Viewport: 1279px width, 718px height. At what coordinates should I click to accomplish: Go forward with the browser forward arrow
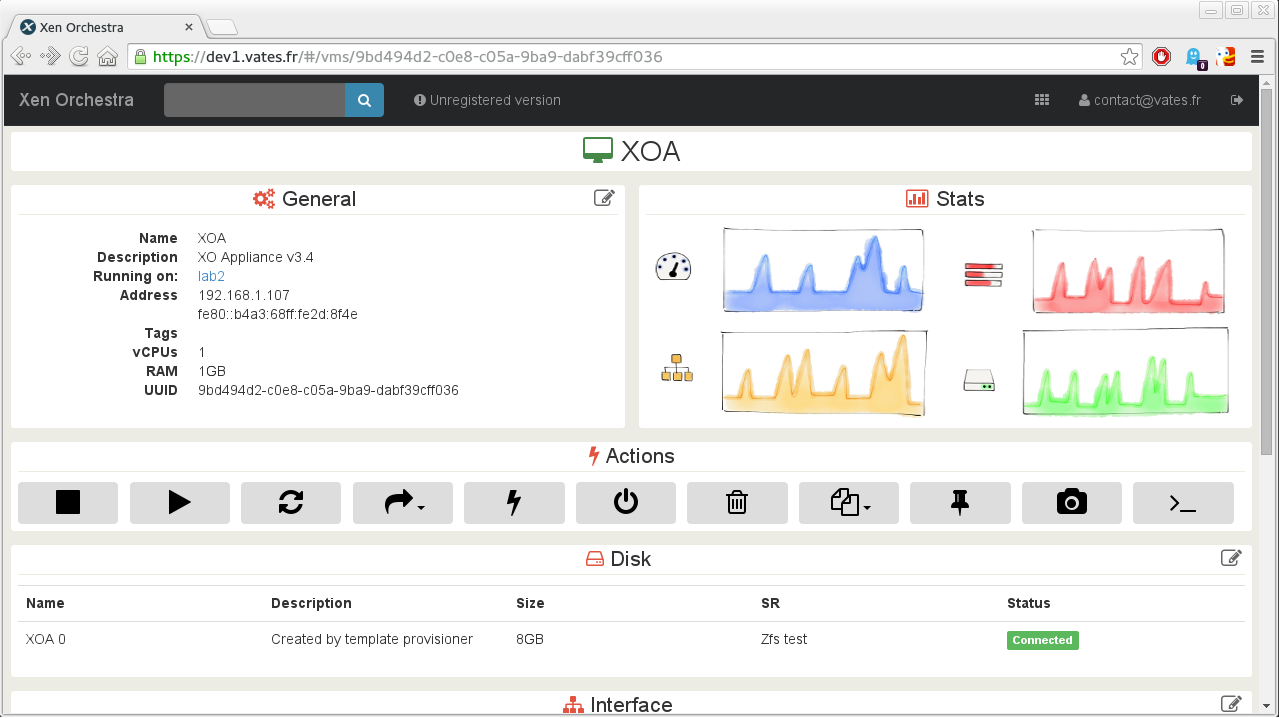(50, 57)
